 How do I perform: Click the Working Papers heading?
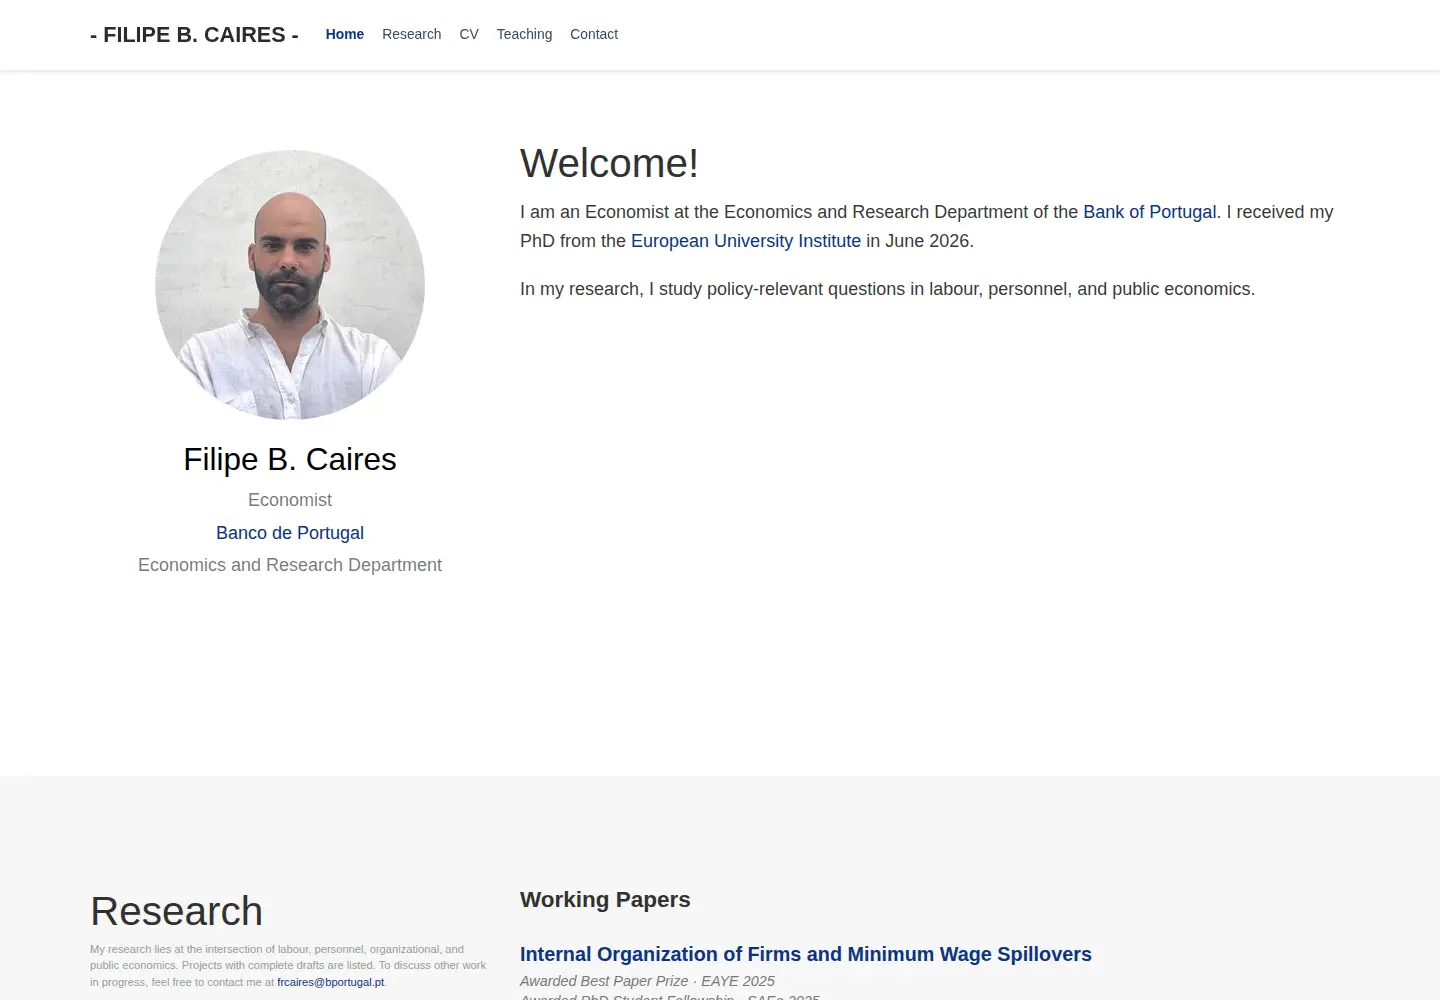pos(605,899)
